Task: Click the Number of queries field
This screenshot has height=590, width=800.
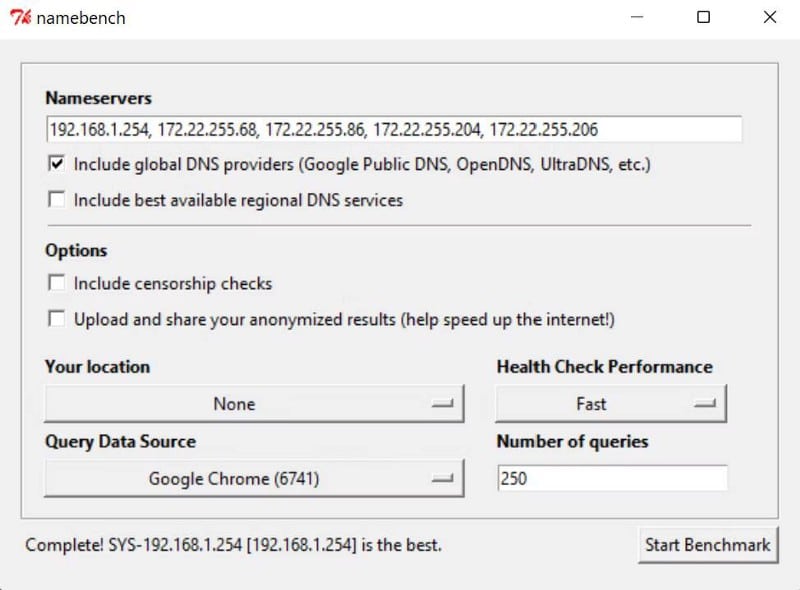Action: point(612,478)
